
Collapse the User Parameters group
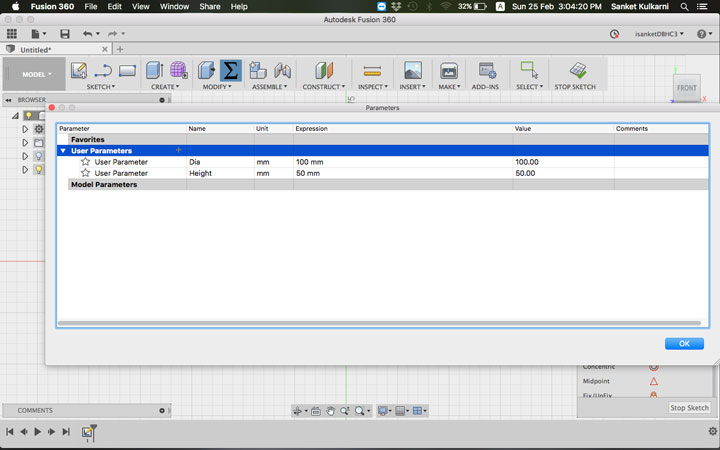click(63, 151)
